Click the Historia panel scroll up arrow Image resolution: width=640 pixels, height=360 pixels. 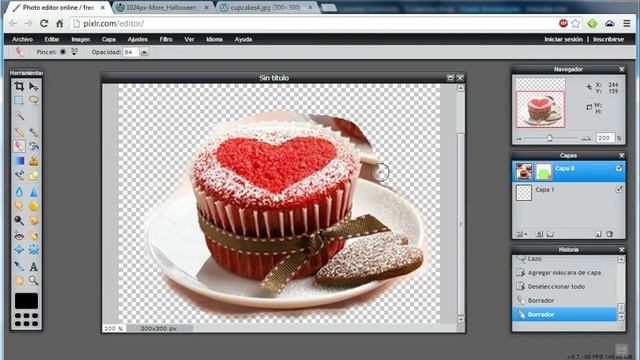[x=621, y=259]
